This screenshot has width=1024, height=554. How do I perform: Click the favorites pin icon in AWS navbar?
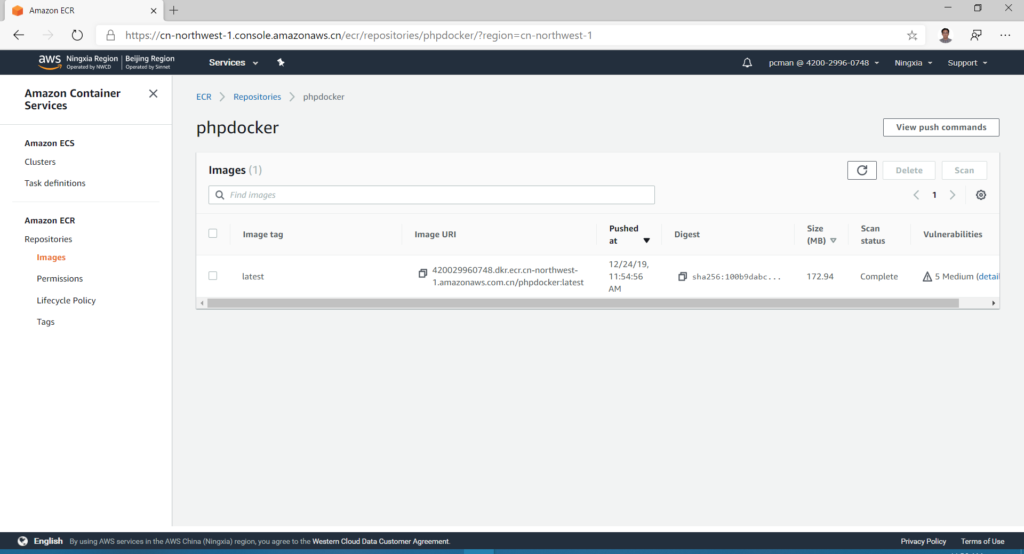pos(281,63)
